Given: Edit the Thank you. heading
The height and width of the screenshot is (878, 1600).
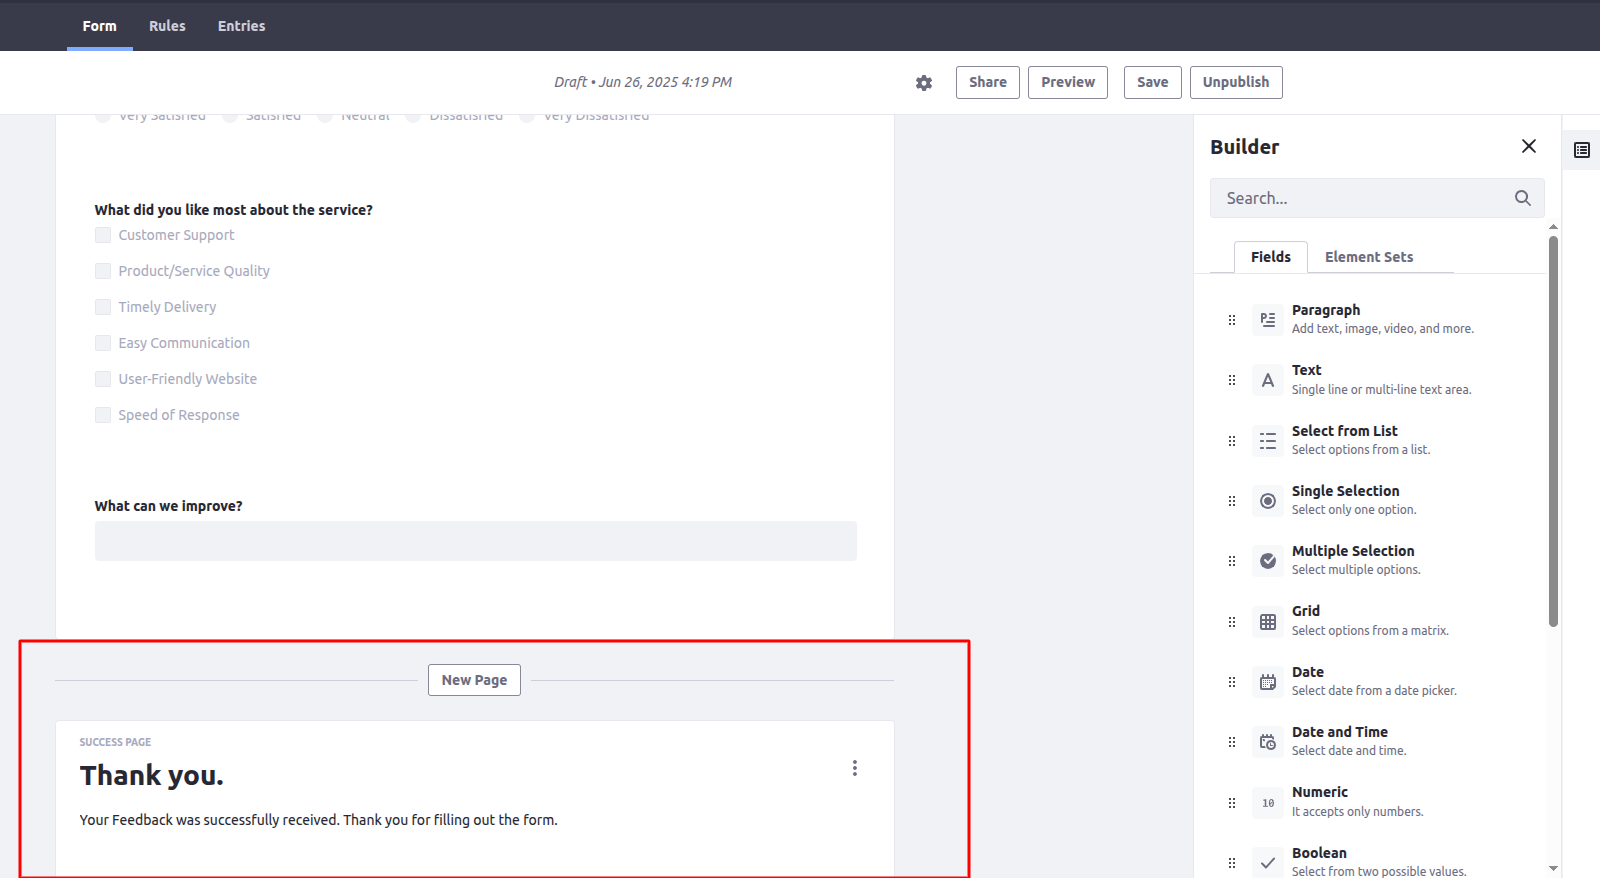Looking at the screenshot, I should click(x=152, y=776).
